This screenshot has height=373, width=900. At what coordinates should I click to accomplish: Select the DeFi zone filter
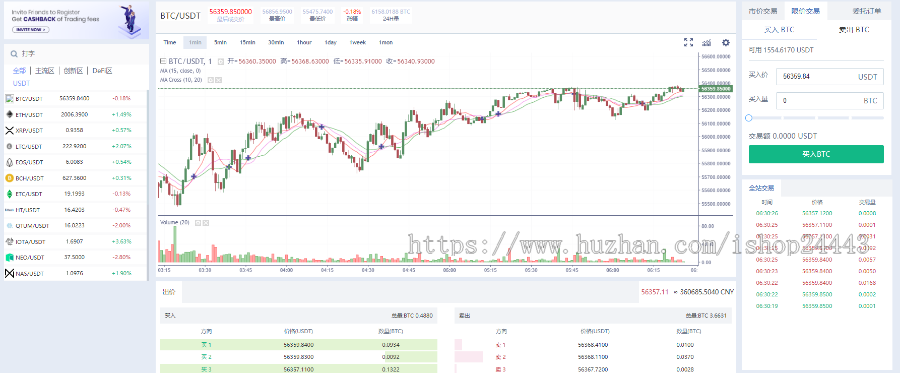102,71
